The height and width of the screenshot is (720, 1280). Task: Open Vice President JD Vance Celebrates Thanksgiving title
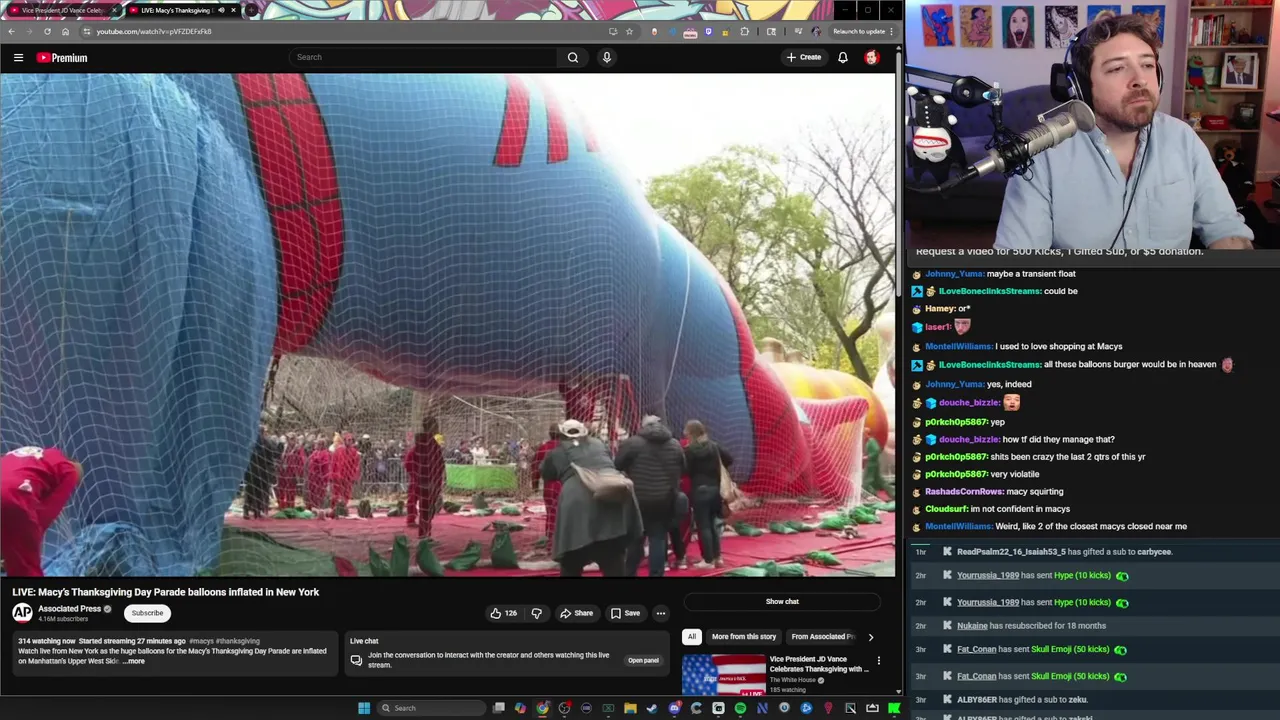819,664
